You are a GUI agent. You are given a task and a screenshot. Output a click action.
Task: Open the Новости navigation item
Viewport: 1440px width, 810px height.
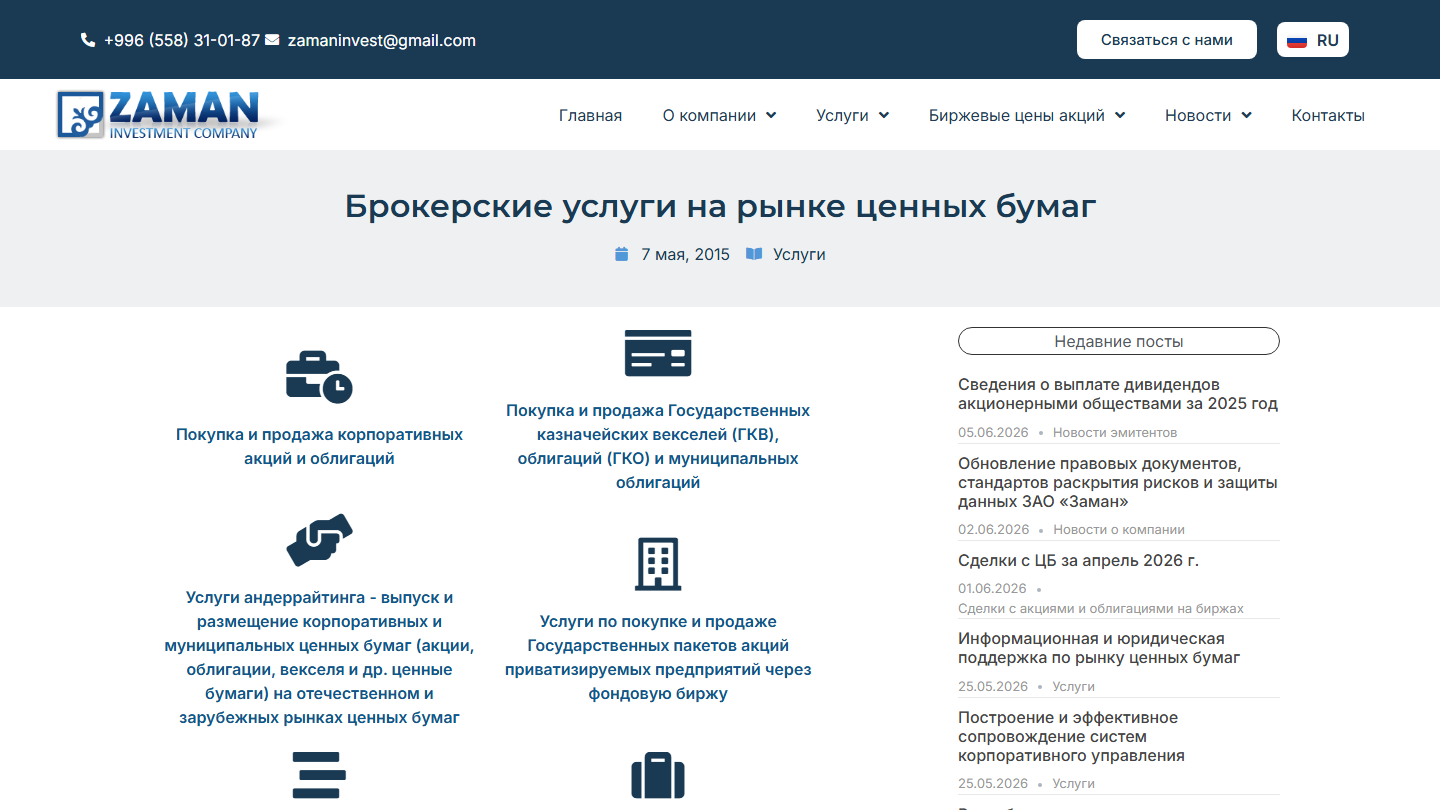click(x=1198, y=115)
